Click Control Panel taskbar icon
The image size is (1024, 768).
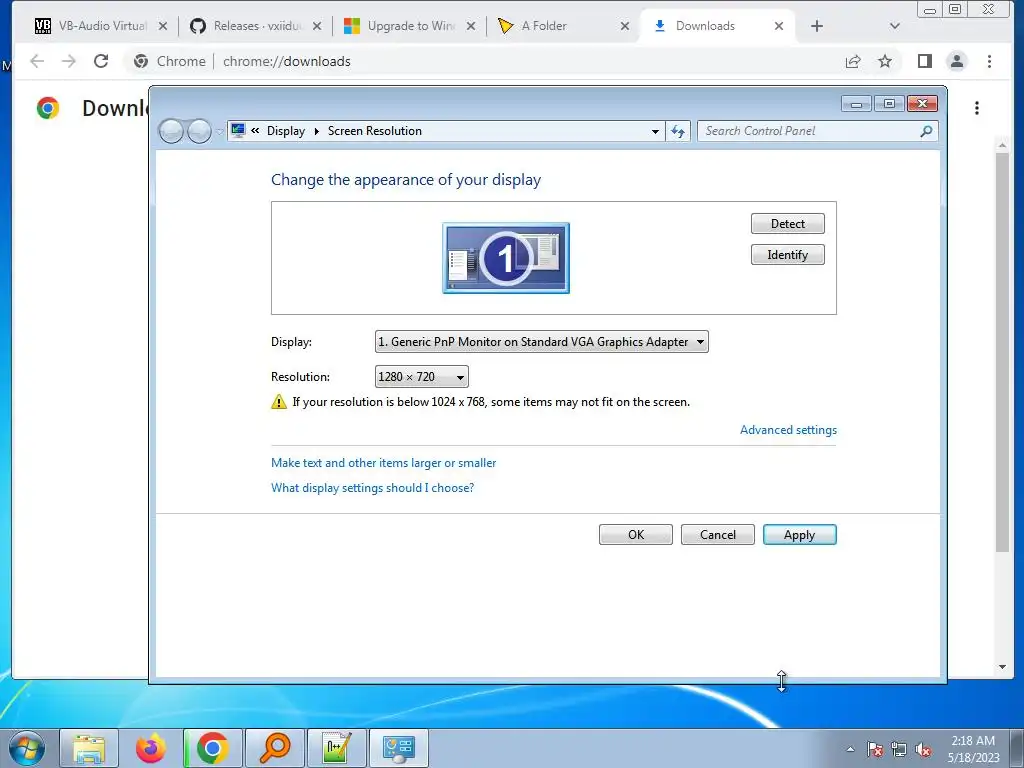pyautogui.click(x=399, y=748)
